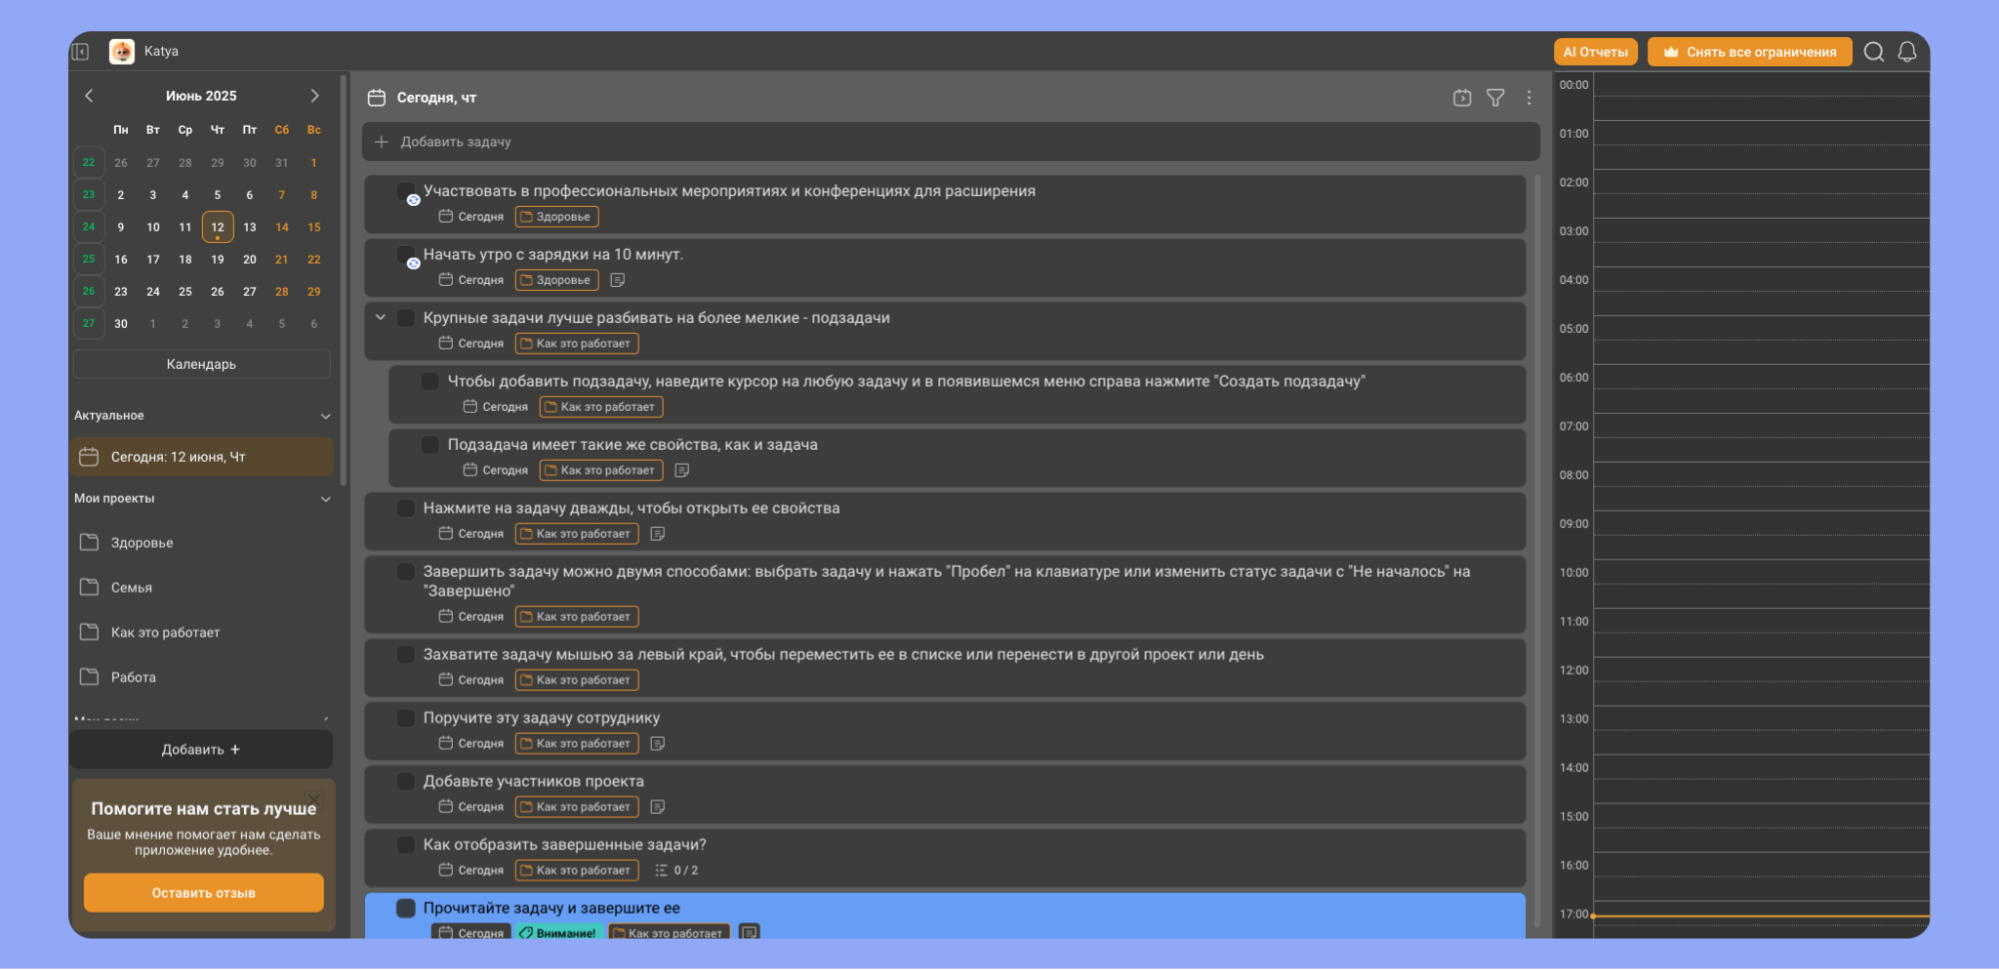Collapse the 'Мои проекты' section
This screenshot has height=970, width=1999.
click(325, 499)
